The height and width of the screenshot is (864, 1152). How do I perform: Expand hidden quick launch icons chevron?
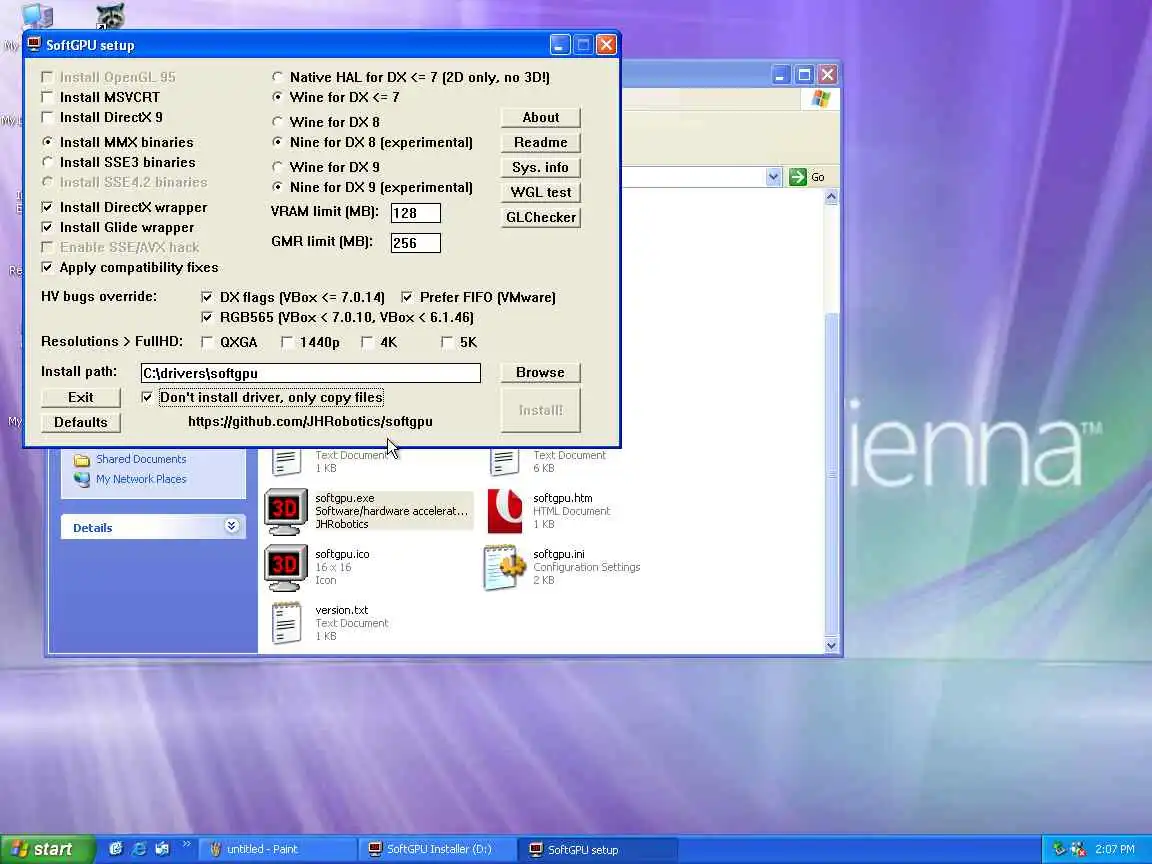tap(186, 844)
